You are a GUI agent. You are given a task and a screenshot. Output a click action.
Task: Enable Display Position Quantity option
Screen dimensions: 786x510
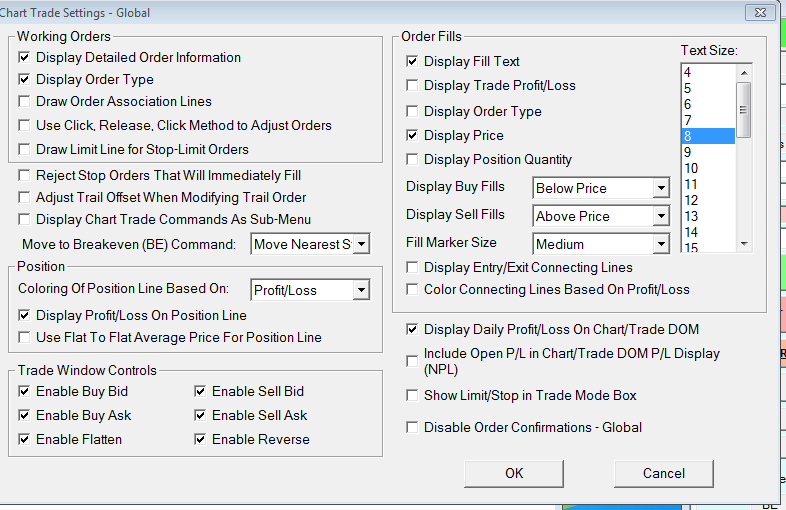(412, 160)
